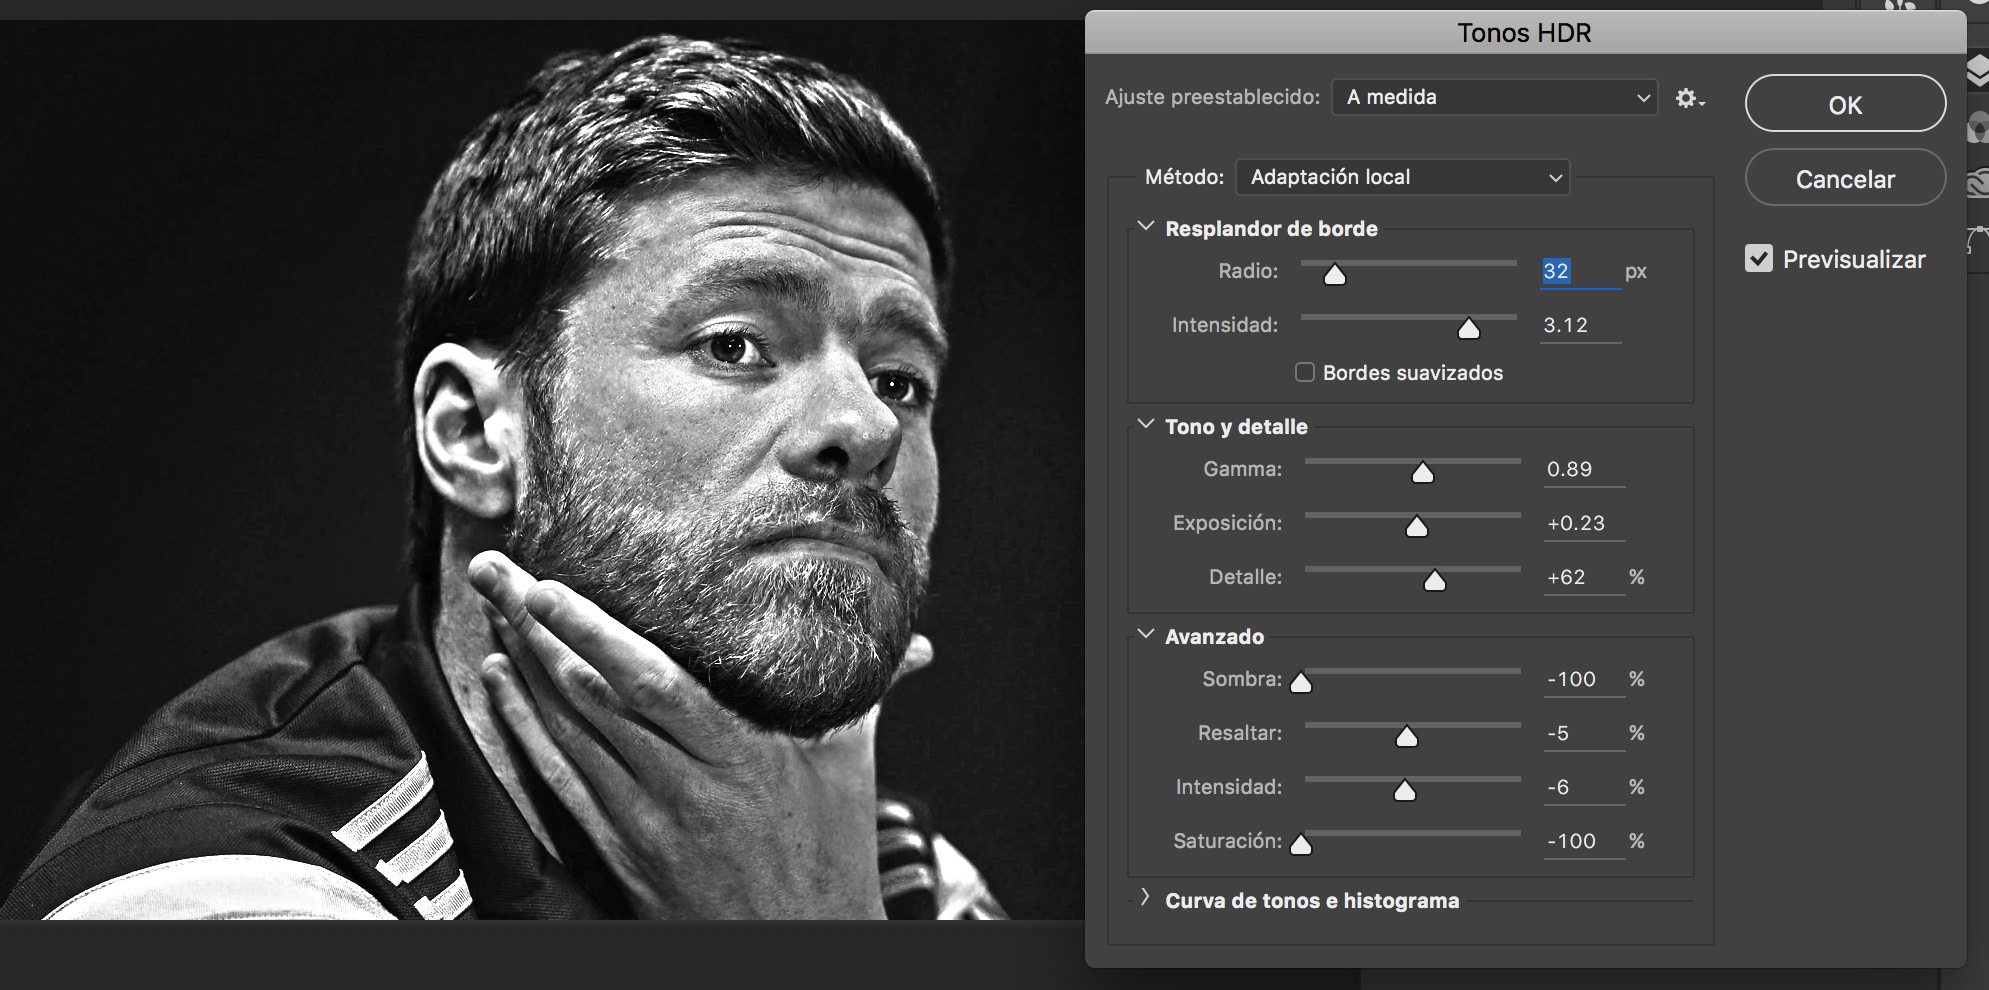Click the Sombra slider handle
This screenshot has width=1989, height=990.
click(1301, 682)
